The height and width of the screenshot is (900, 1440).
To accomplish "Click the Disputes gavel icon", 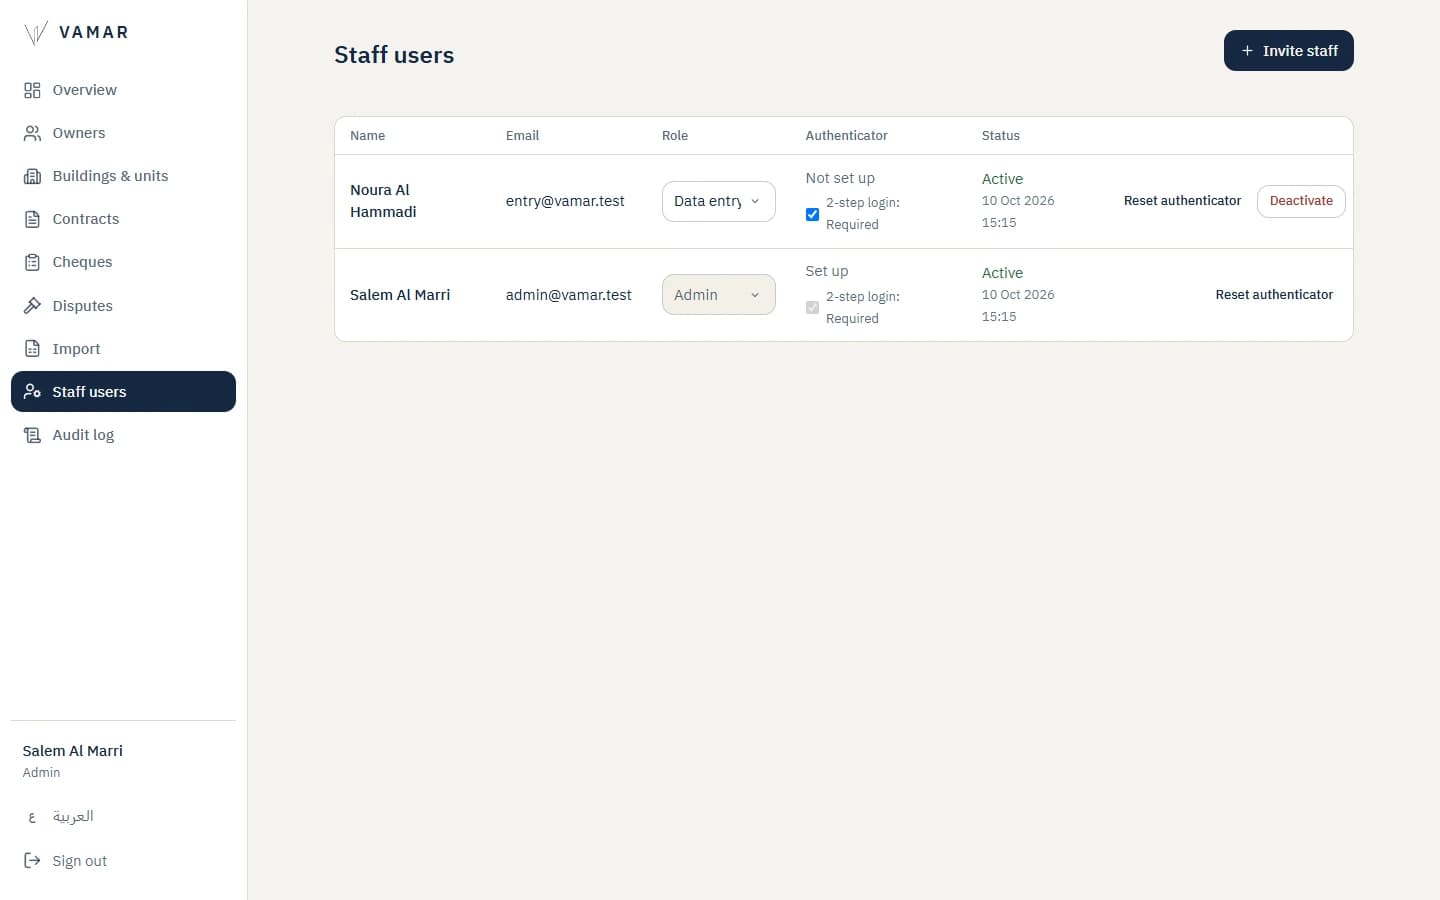I will (x=32, y=306).
